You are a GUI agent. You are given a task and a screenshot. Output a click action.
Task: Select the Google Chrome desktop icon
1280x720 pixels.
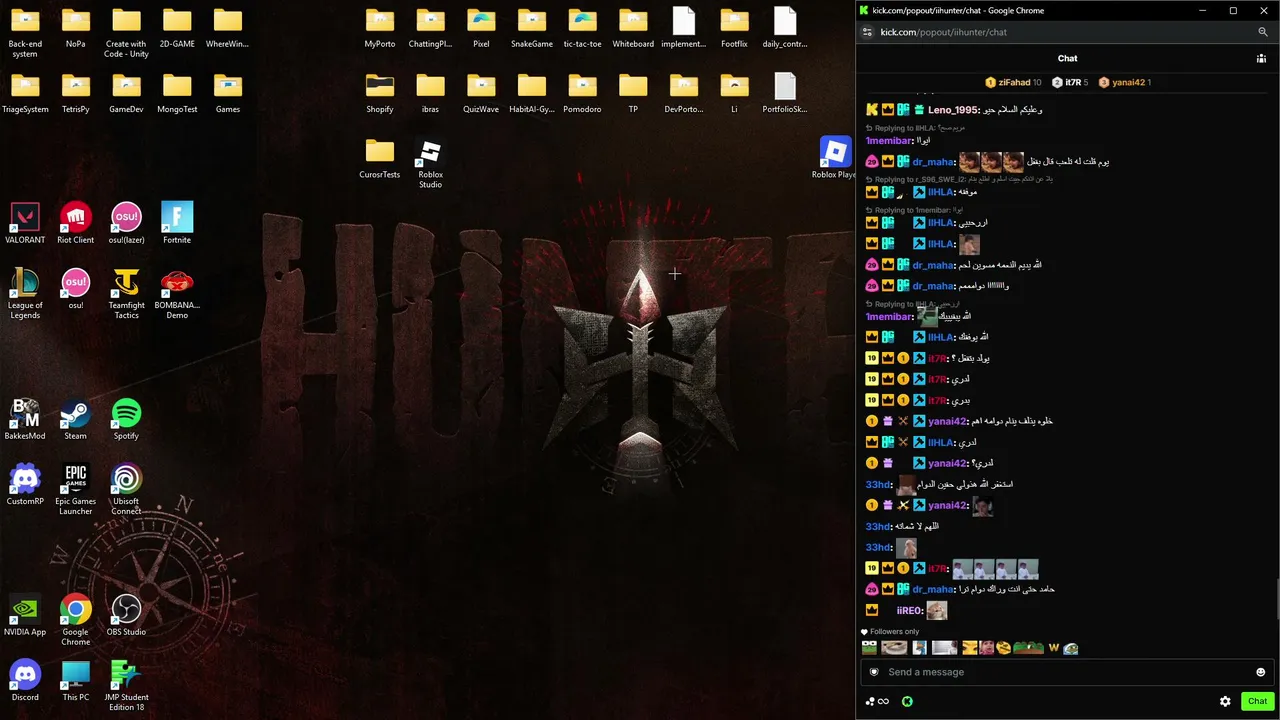[76, 620]
